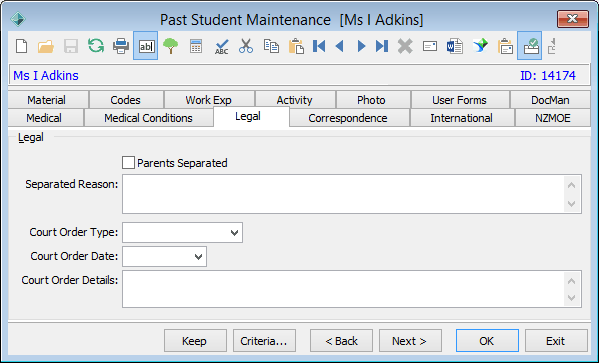
Task: Click the Print icon
Action: (x=121, y=46)
